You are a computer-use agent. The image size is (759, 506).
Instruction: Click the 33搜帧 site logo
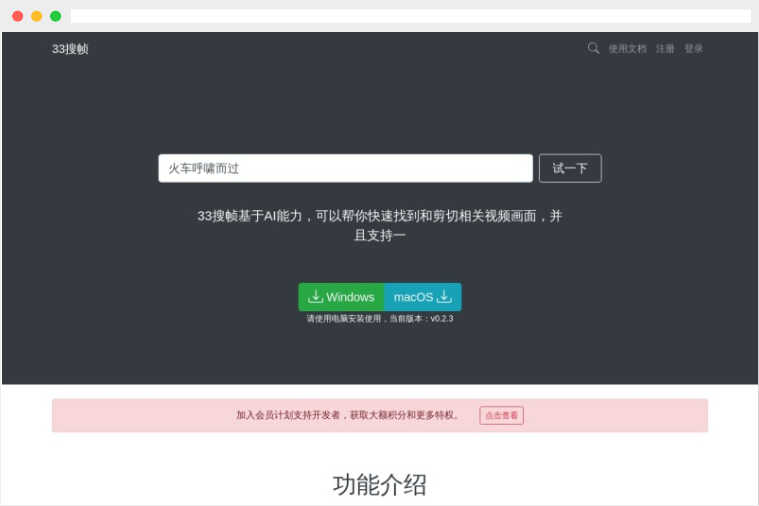(x=70, y=49)
